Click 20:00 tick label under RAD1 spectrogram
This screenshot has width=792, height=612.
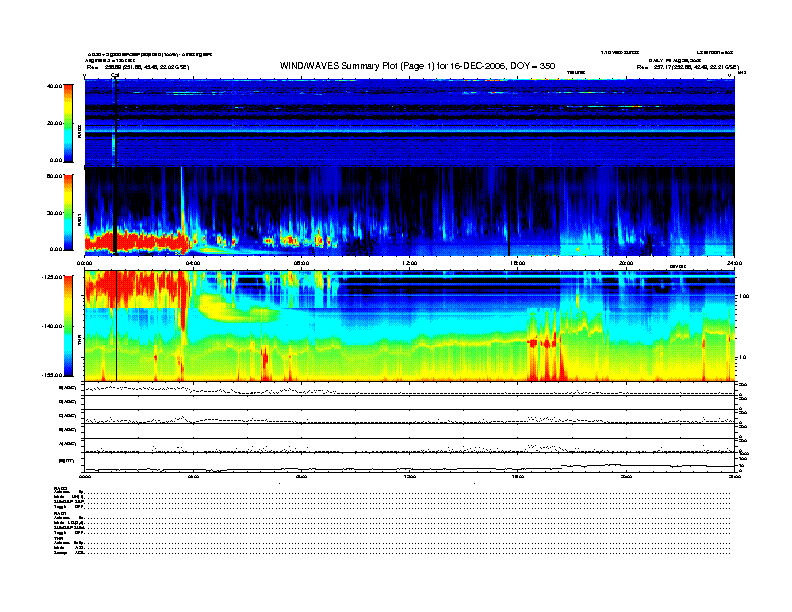pyautogui.click(x=626, y=263)
